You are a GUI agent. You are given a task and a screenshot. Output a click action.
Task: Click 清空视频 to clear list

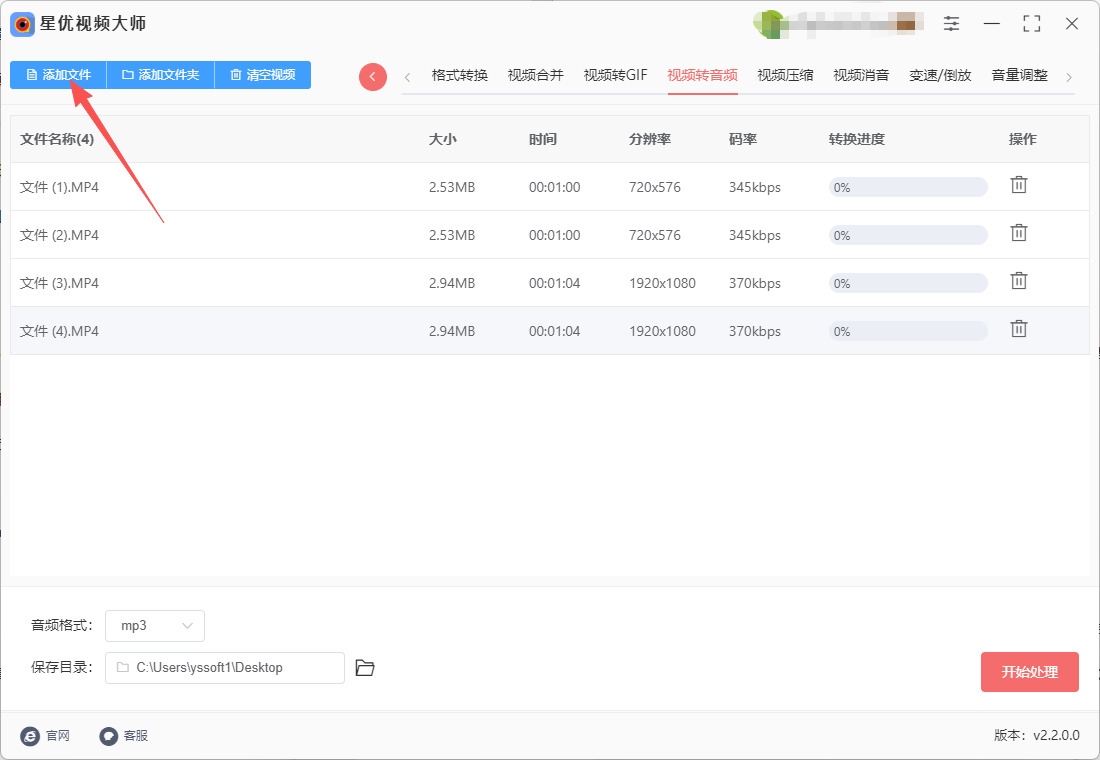[x=262, y=75]
